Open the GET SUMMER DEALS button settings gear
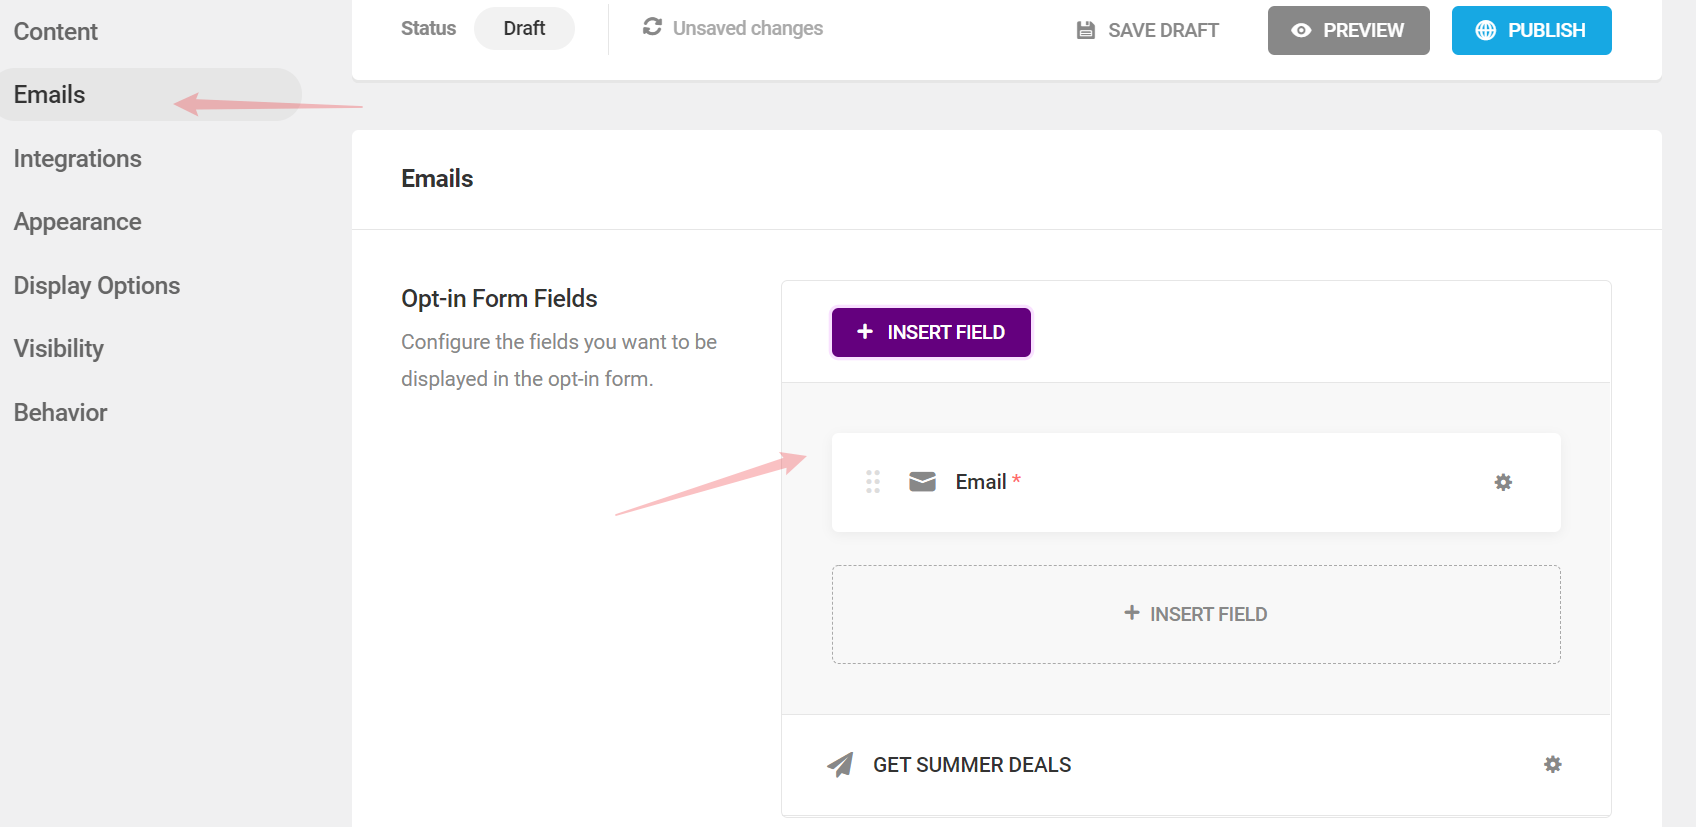The image size is (1696, 827). (1552, 764)
